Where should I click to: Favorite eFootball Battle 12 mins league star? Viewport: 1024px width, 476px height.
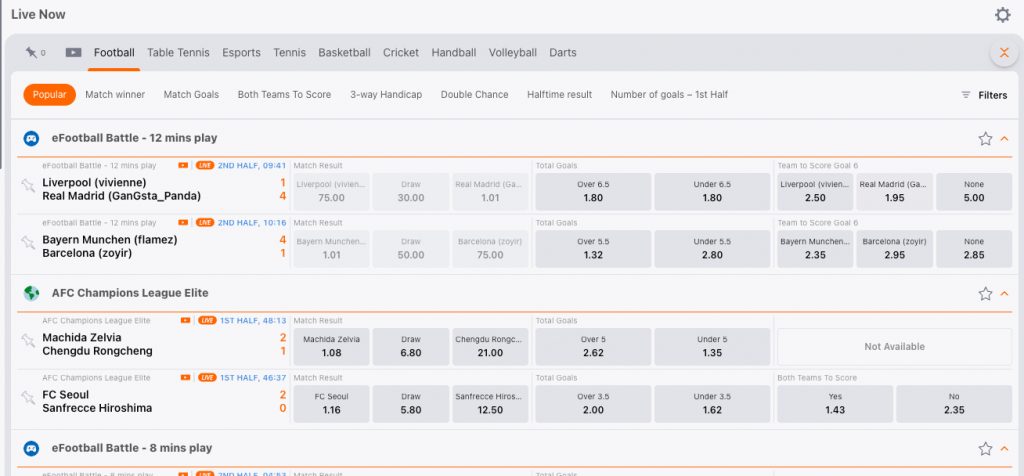[985, 138]
